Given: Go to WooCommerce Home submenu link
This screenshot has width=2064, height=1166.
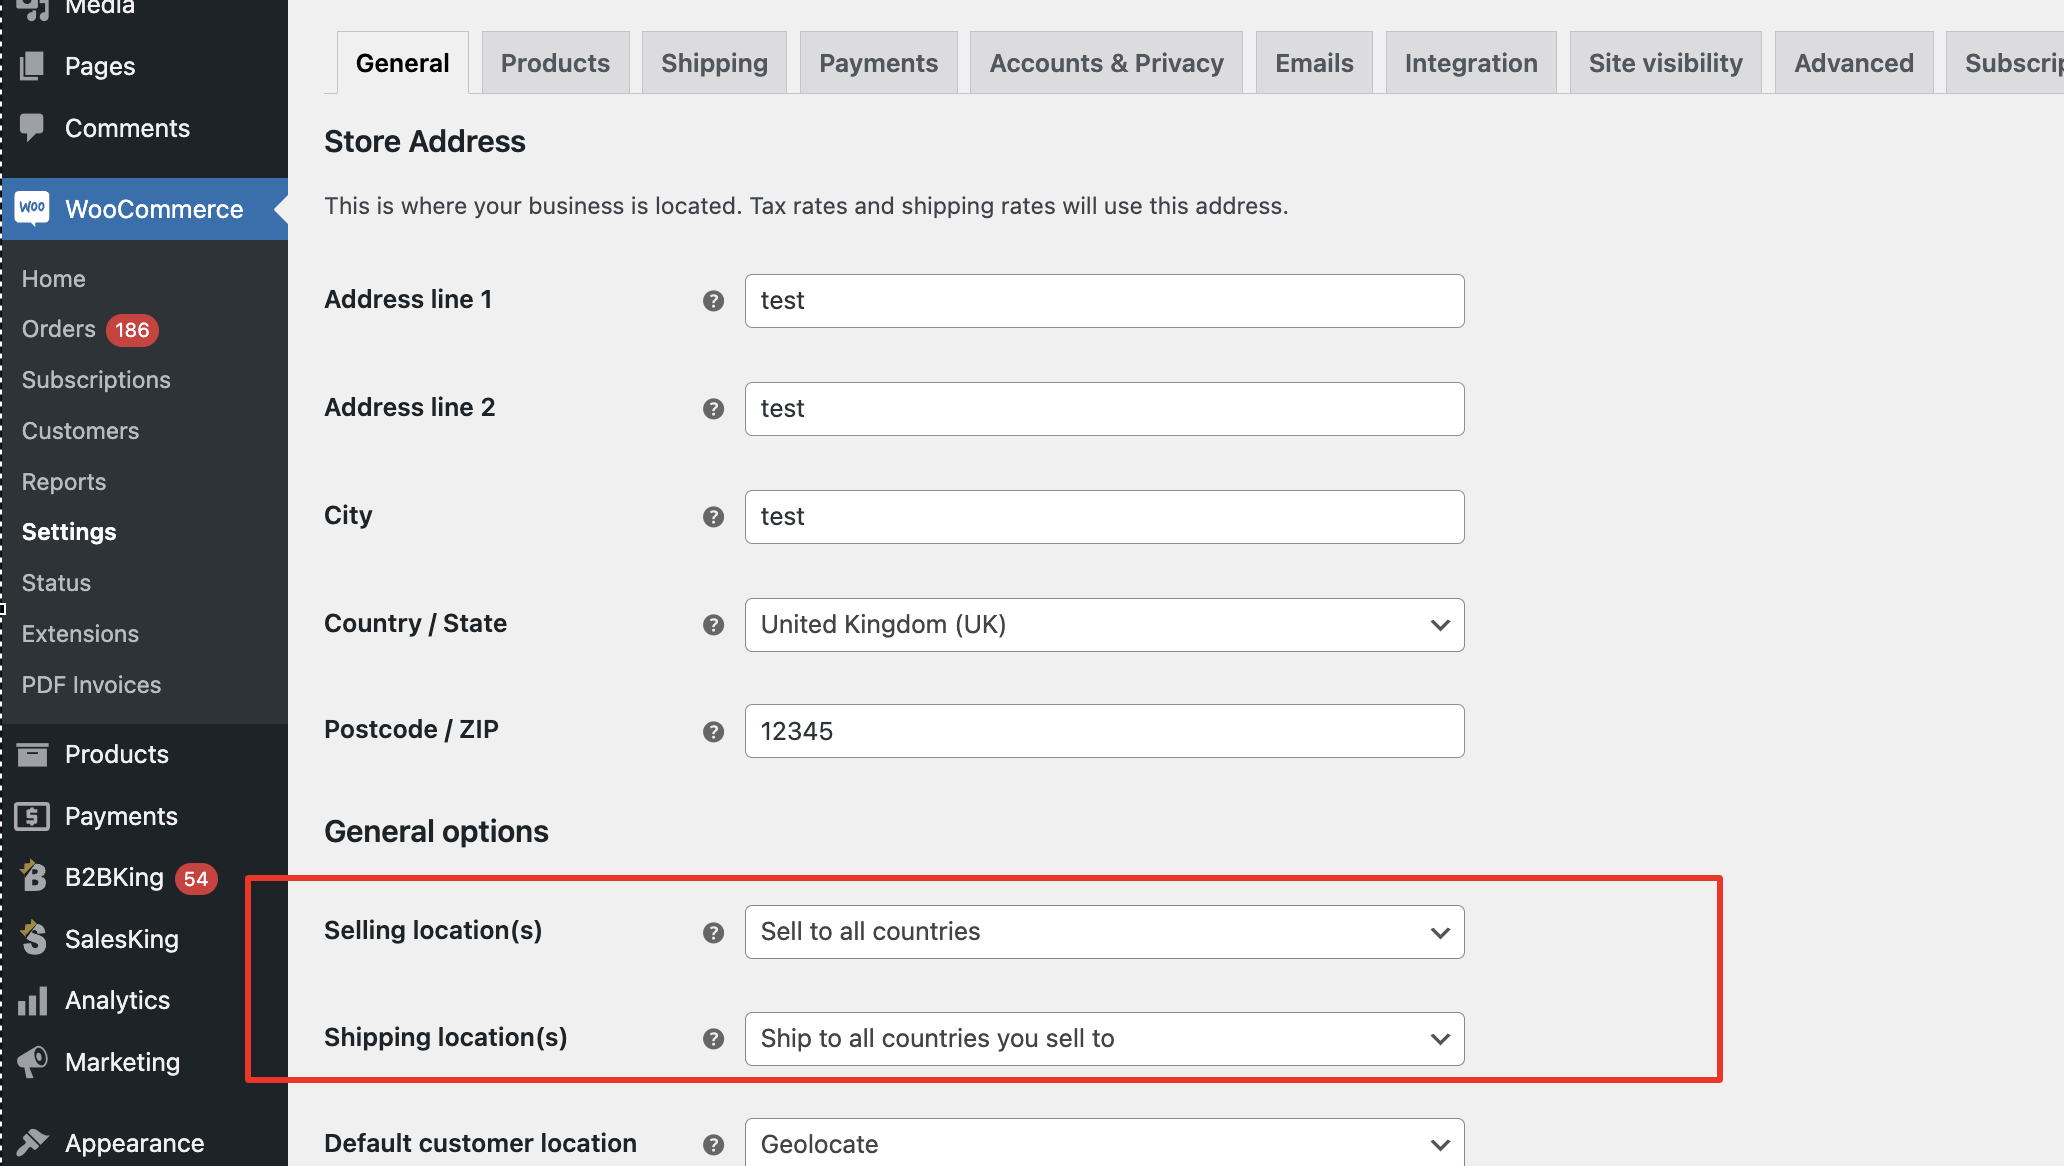Looking at the screenshot, I should 54,279.
